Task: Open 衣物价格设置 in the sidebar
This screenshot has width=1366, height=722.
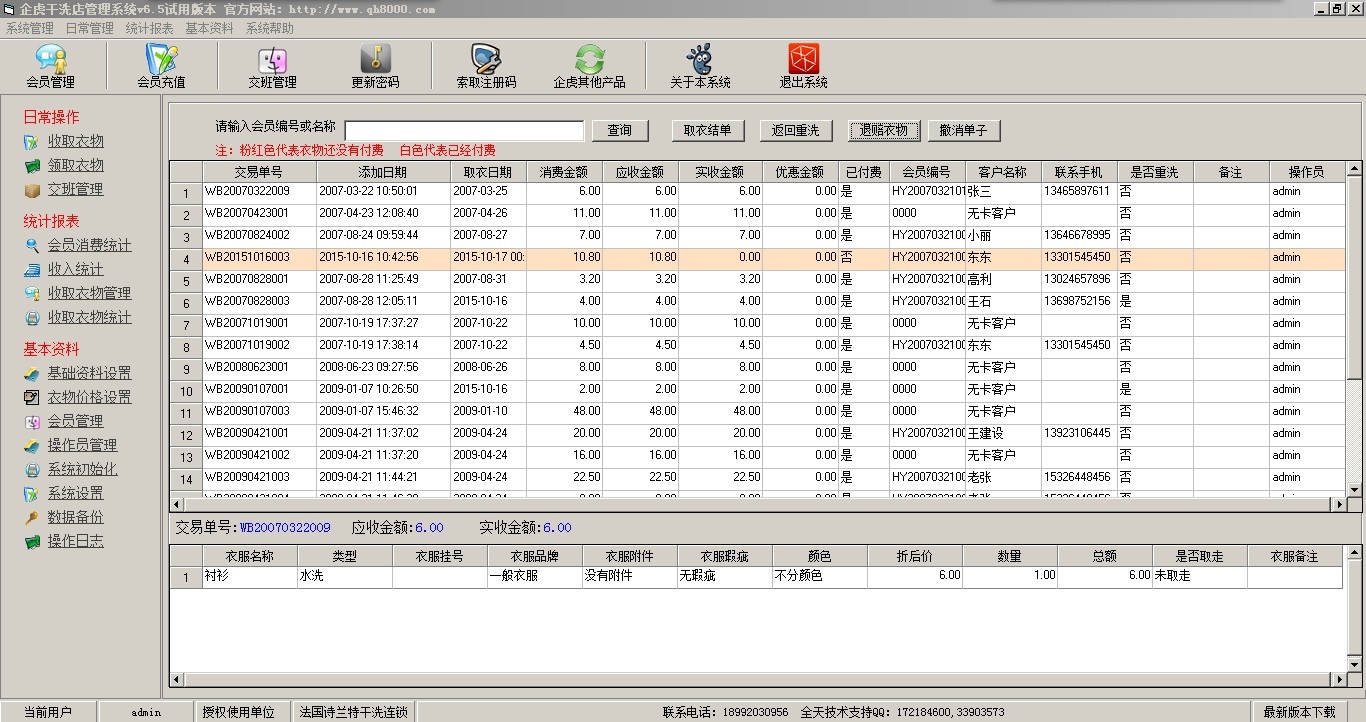Action: point(89,398)
